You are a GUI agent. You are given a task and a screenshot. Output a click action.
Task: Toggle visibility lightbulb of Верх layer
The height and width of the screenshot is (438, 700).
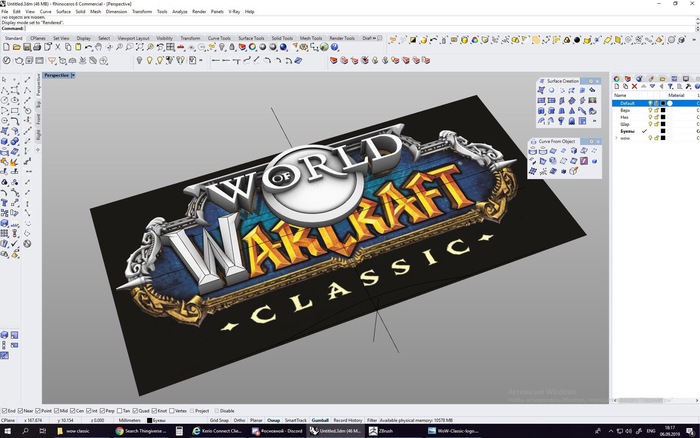650,110
